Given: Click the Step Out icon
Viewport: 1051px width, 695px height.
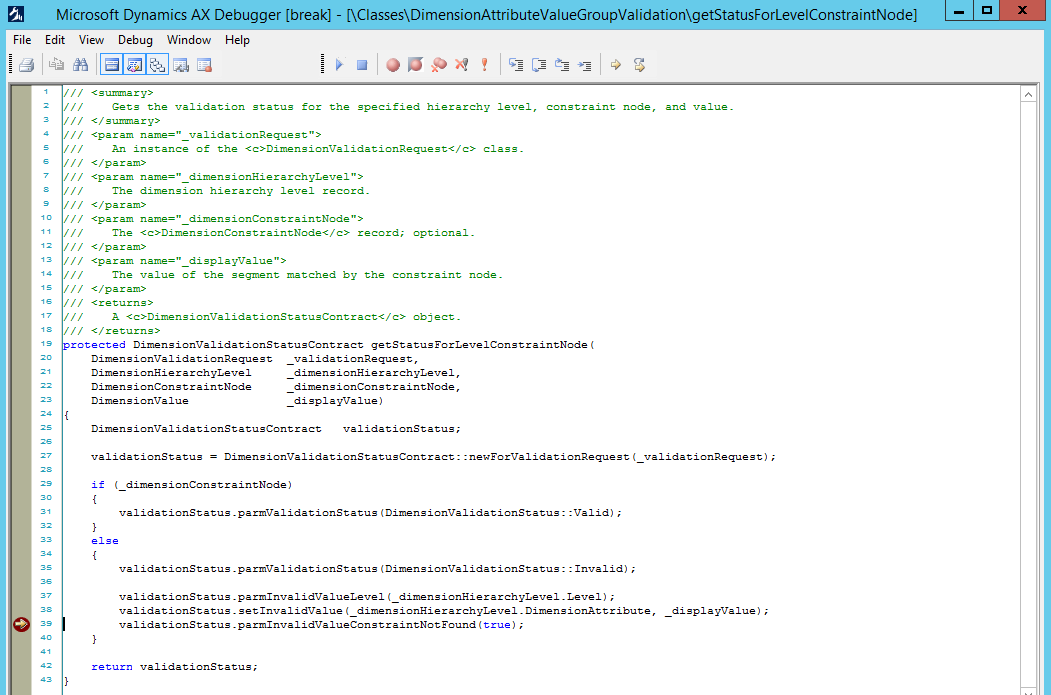Looking at the screenshot, I should pyautogui.click(x=562, y=65).
